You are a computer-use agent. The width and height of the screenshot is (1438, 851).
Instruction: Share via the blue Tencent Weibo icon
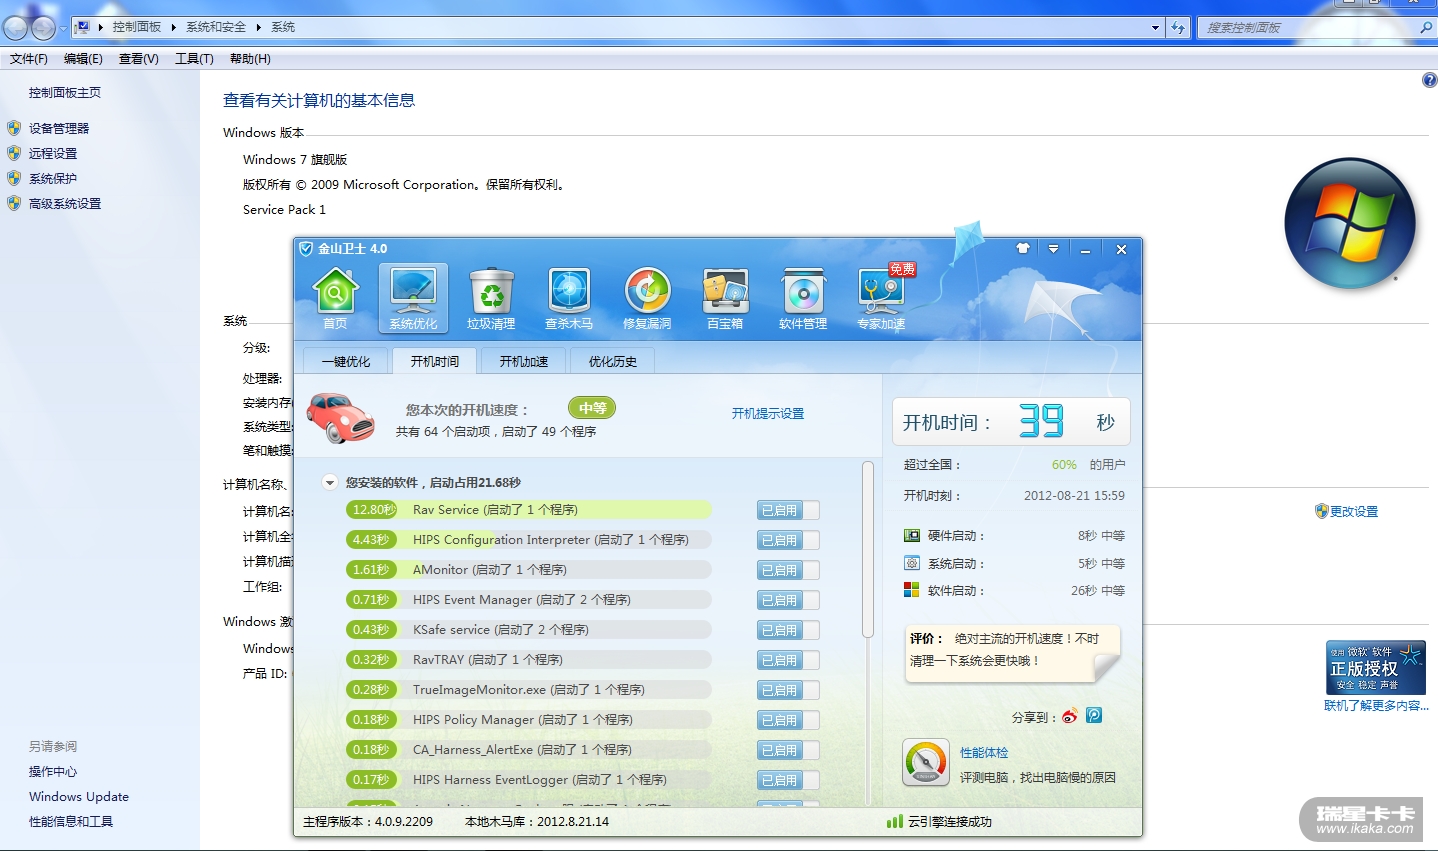[x=1094, y=716]
